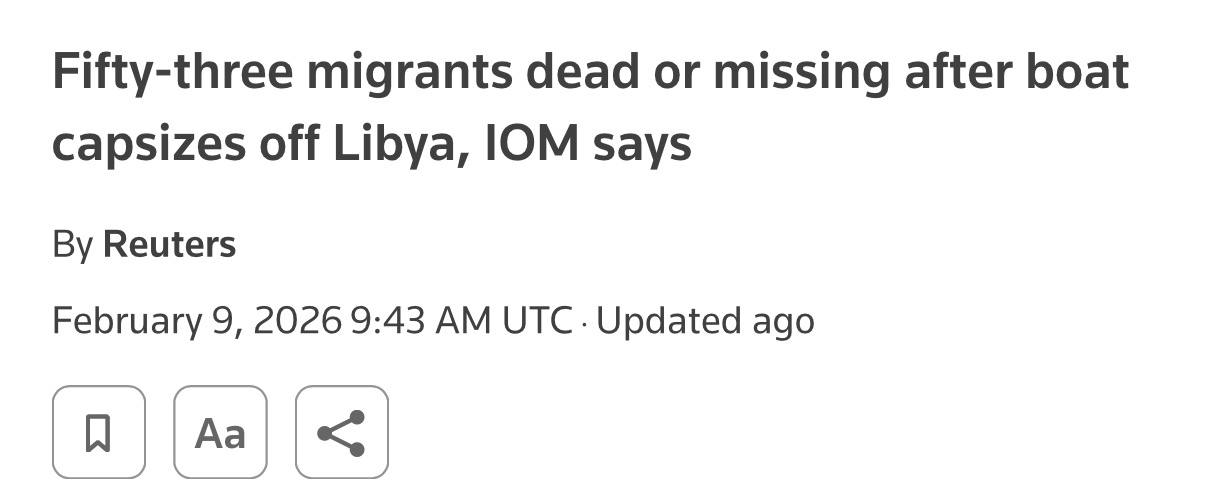Click the share icon button
Viewport: 1206px width, 501px height.
[341, 432]
